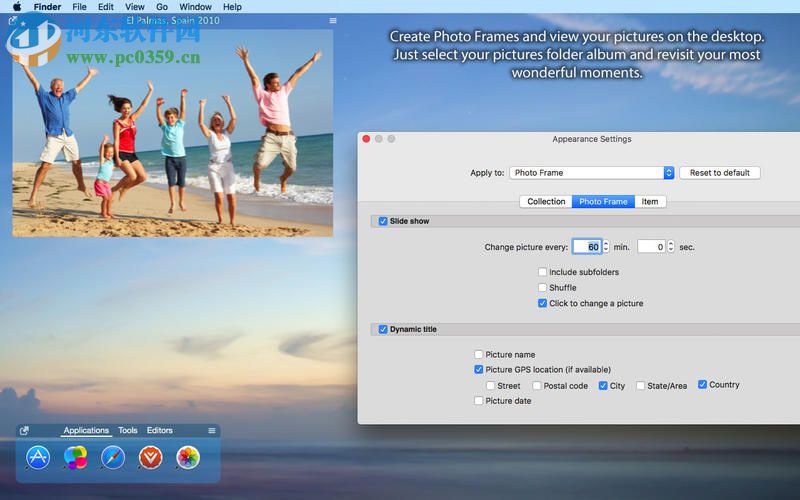The width and height of the screenshot is (800, 500).
Task: Switch to the Collection tab
Action: coord(546,202)
